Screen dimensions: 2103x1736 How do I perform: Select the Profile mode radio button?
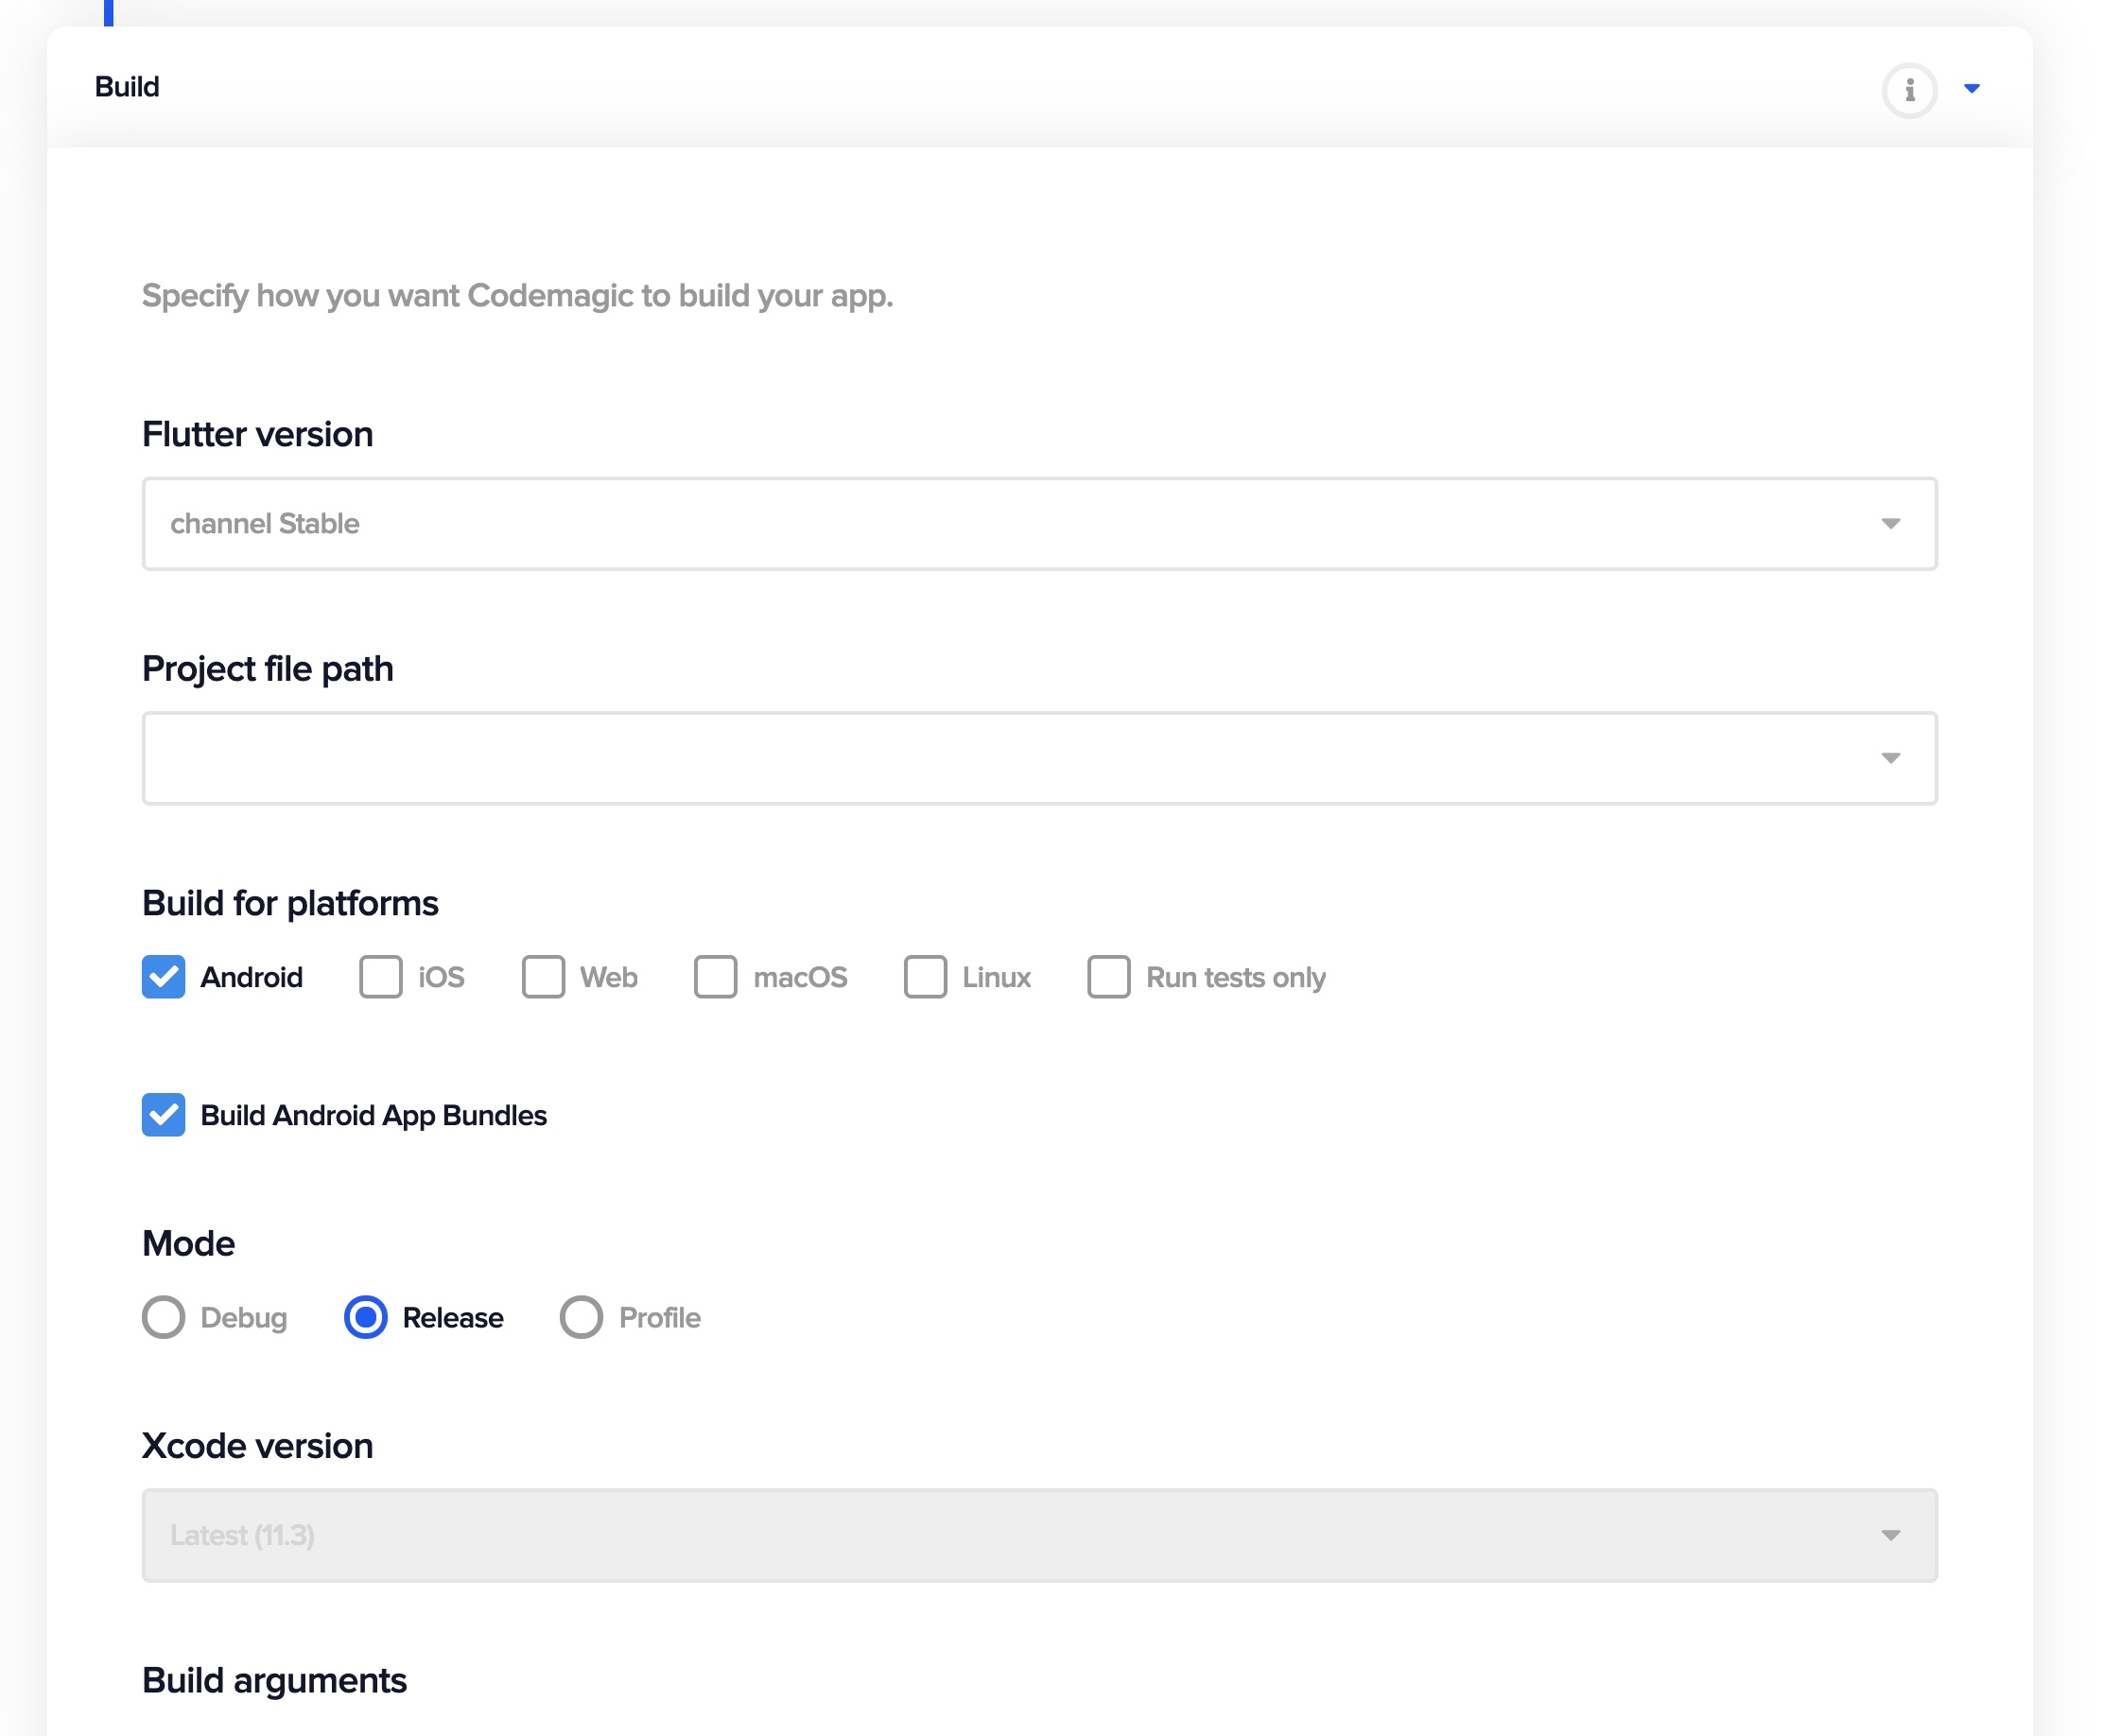582,1319
